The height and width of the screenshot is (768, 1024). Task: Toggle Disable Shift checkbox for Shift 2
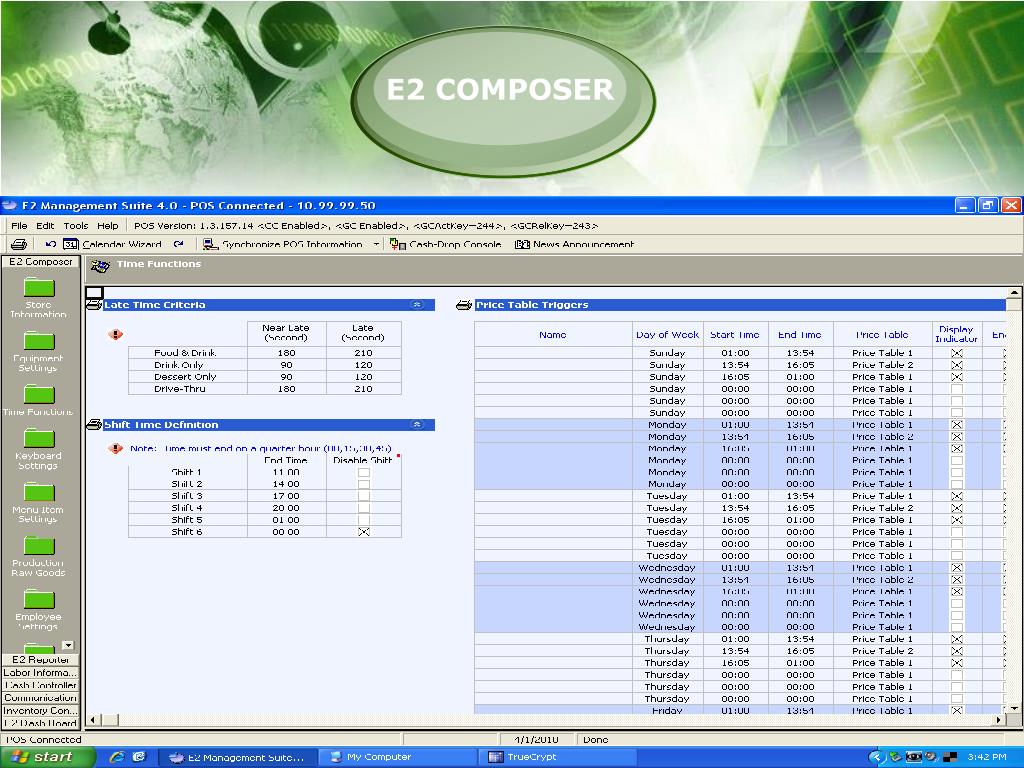pos(364,484)
